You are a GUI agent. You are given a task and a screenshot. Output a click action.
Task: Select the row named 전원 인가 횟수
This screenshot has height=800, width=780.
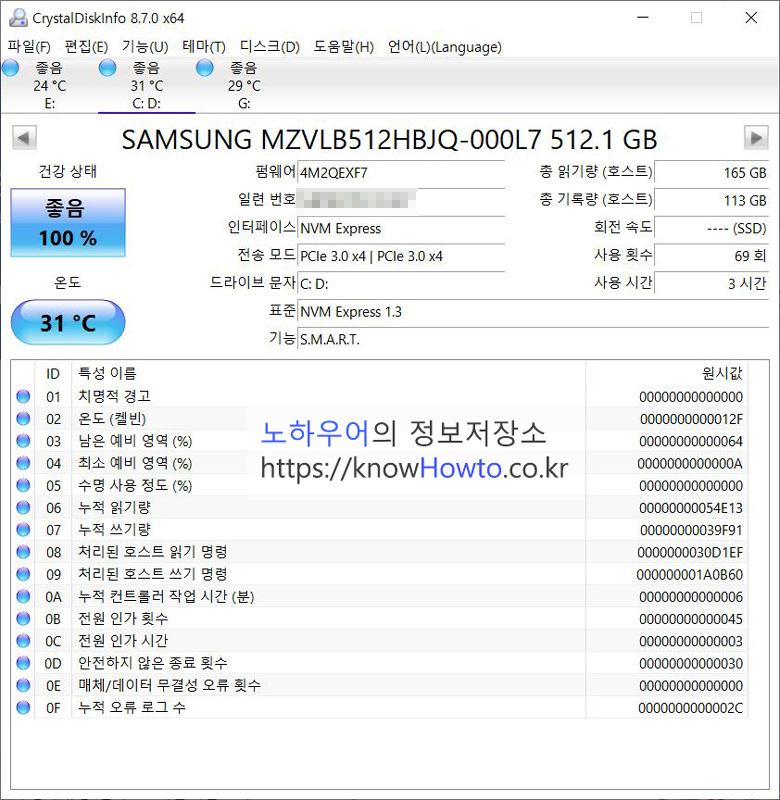(380, 618)
